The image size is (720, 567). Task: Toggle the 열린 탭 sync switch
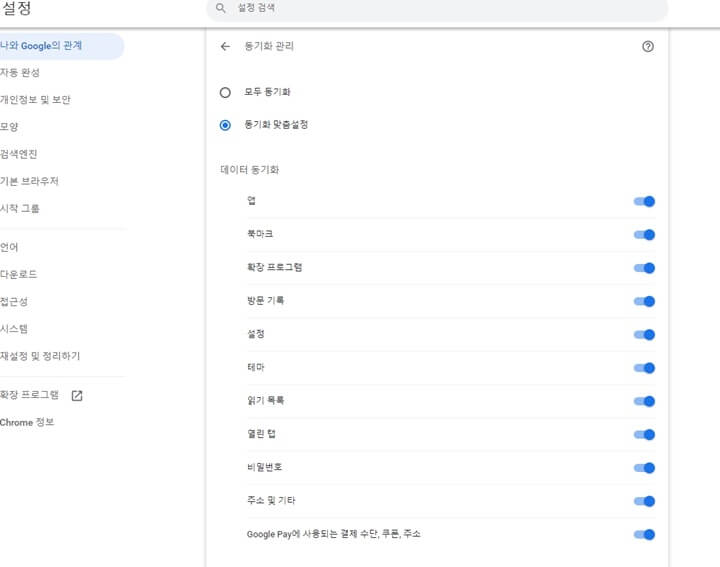click(x=644, y=434)
